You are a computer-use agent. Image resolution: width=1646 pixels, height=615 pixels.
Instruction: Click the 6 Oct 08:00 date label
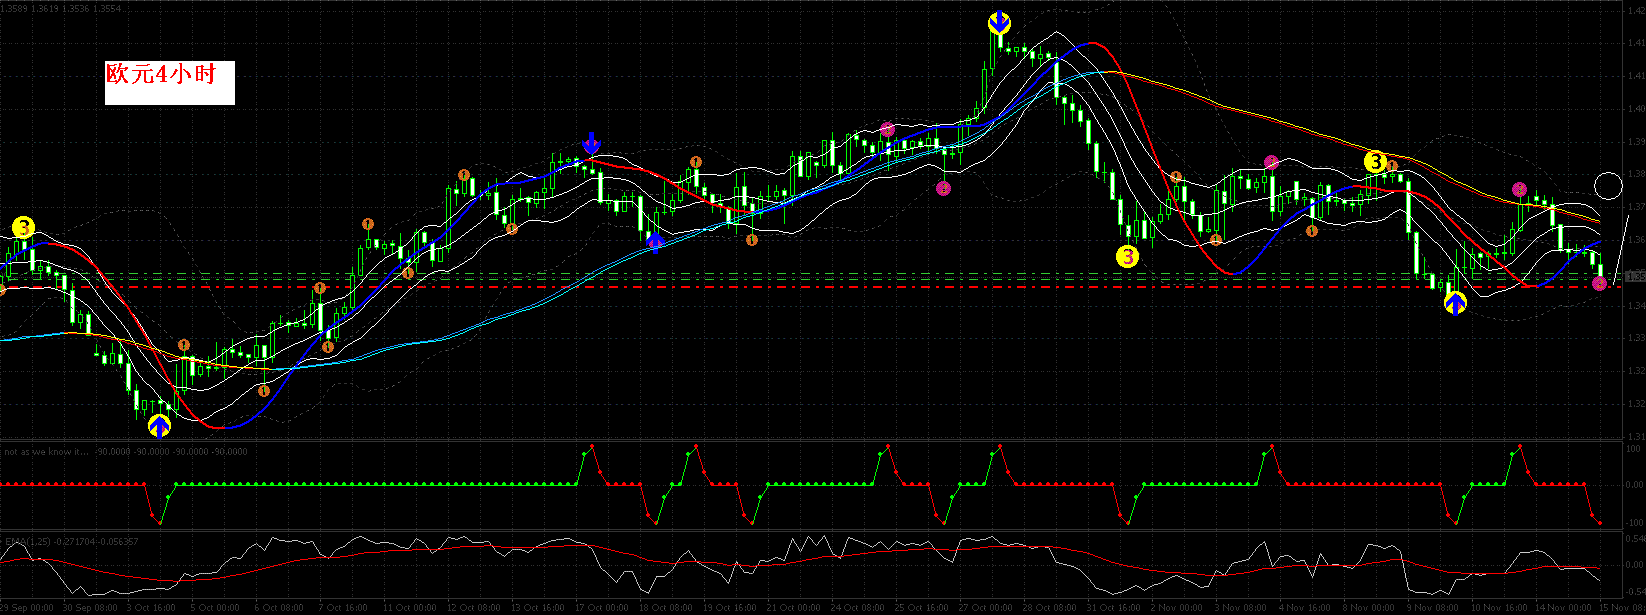pos(278,608)
